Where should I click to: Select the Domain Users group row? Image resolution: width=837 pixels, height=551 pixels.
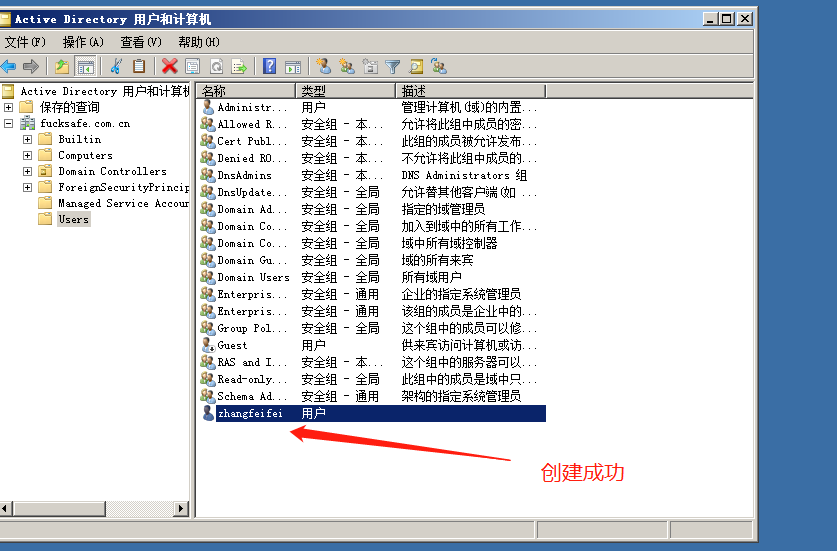(372, 278)
